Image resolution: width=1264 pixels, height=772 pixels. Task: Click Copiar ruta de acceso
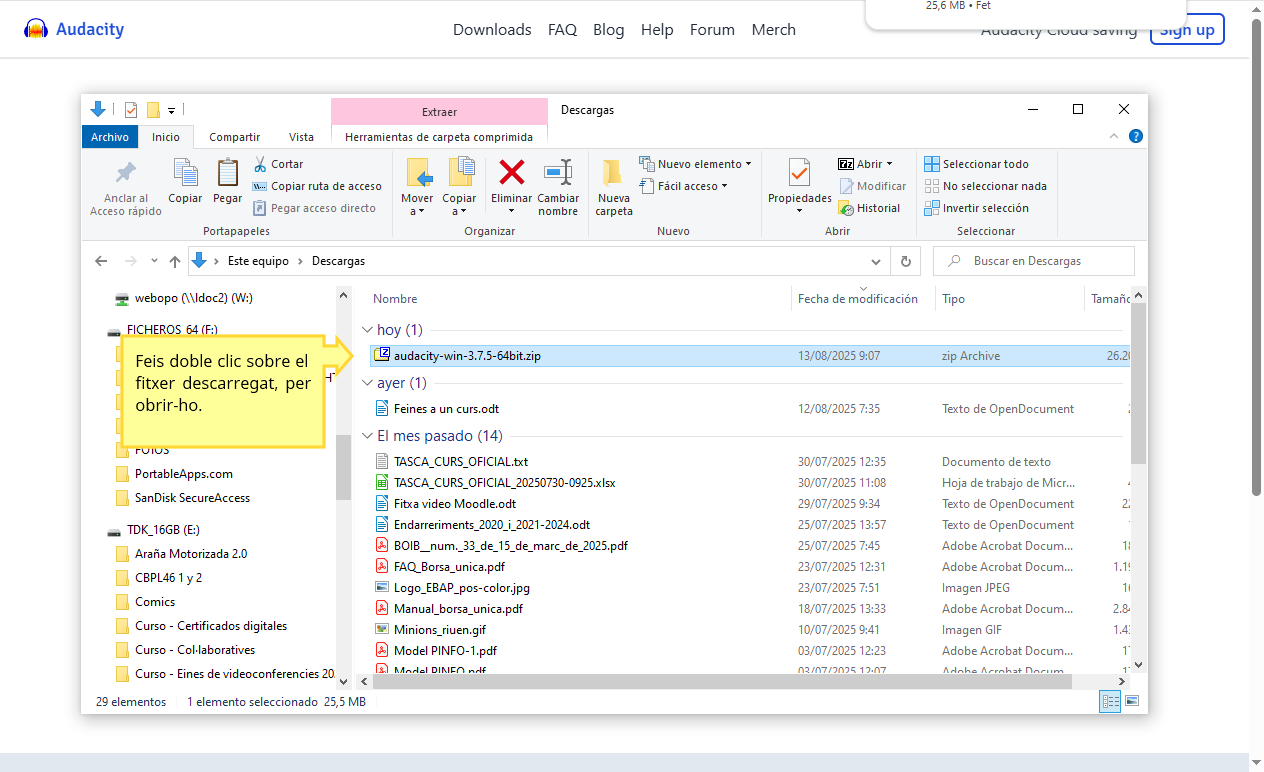pyautogui.click(x=317, y=186)
